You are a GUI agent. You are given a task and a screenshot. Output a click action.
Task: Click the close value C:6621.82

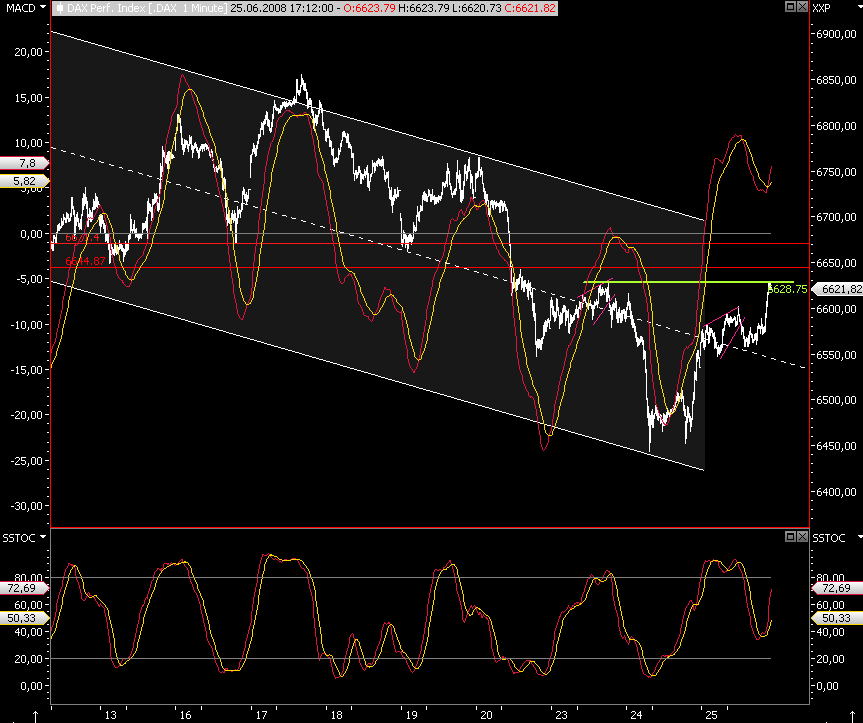530,8
